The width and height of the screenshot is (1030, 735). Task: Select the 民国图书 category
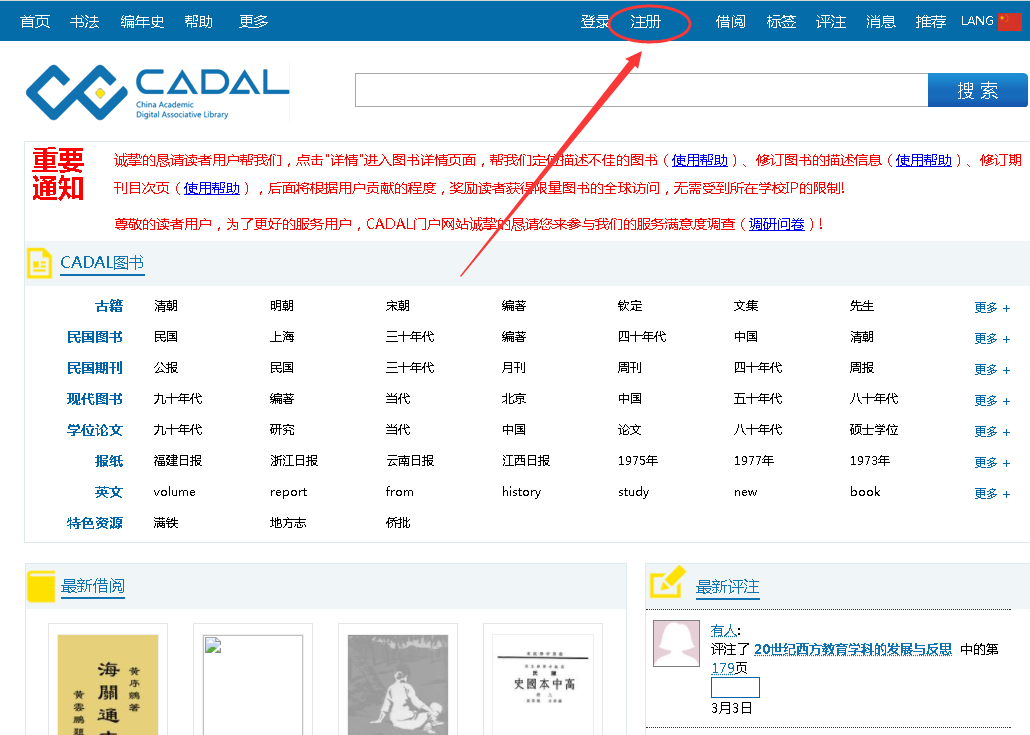click(95, 337)
